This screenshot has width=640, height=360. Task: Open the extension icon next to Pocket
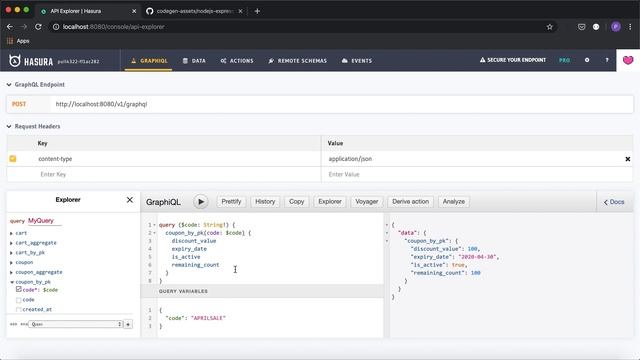tap(596, 27)
